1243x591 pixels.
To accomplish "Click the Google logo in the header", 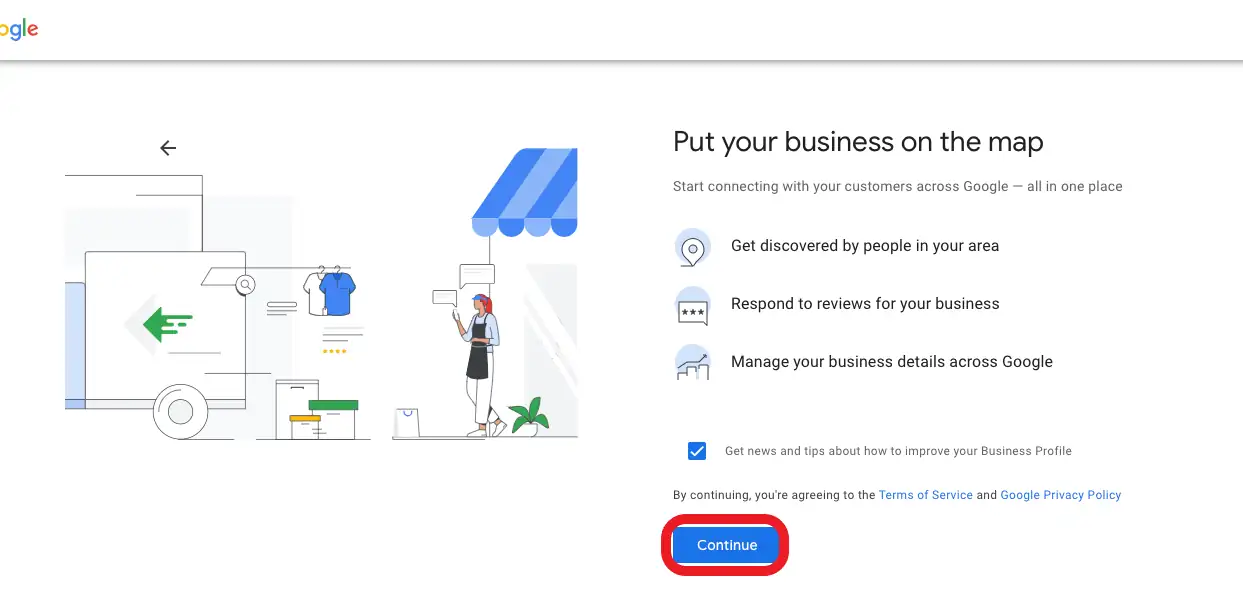I will 19,30.
